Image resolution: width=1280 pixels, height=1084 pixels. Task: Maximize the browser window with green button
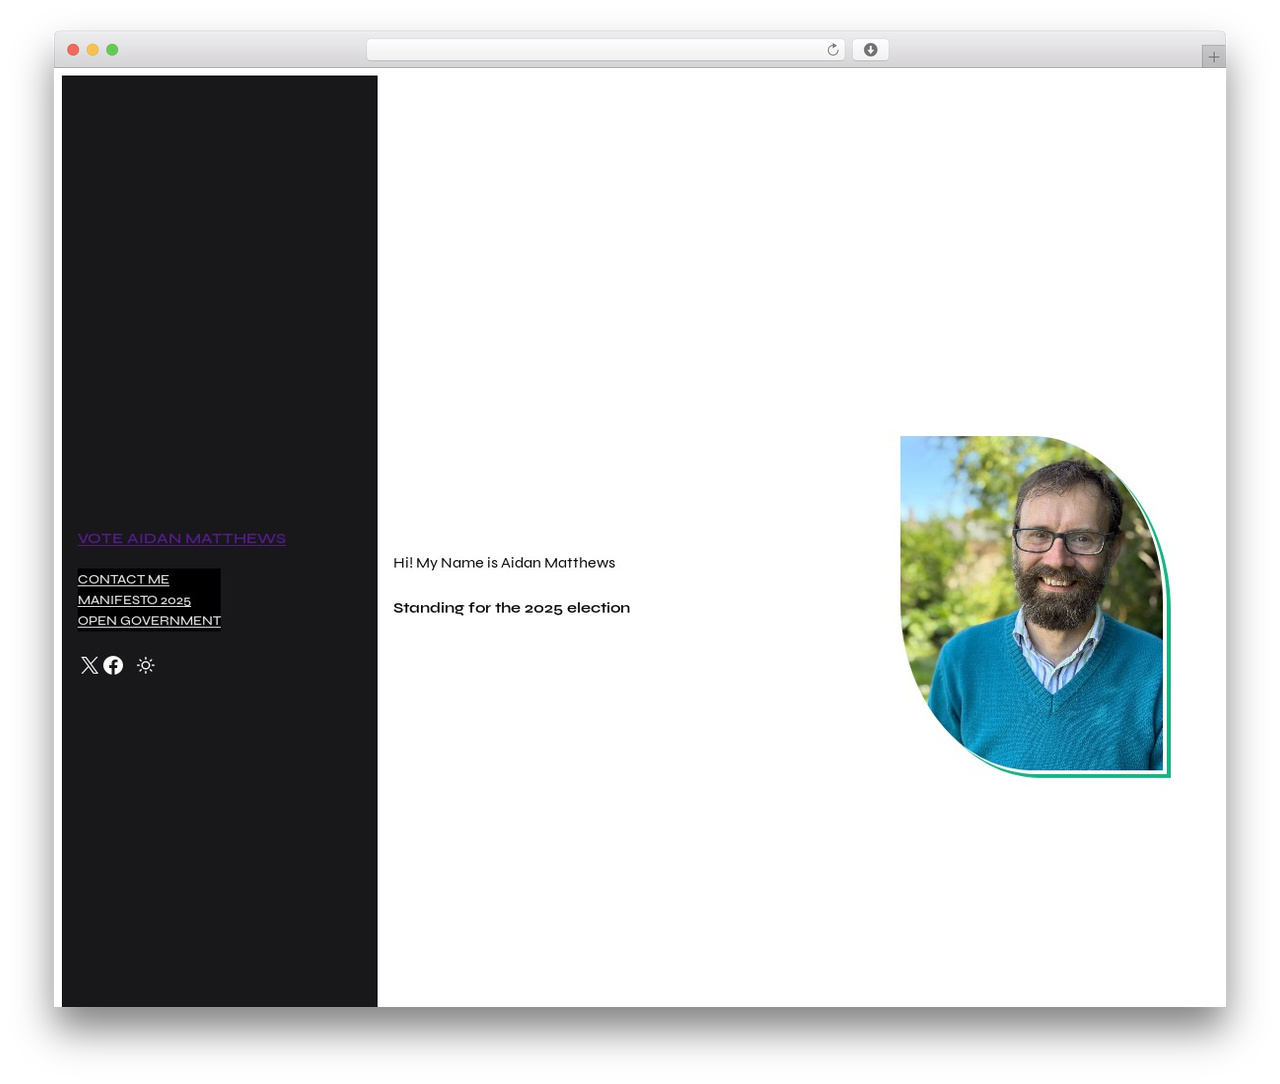pyautogui.click(x=113, y=50)
